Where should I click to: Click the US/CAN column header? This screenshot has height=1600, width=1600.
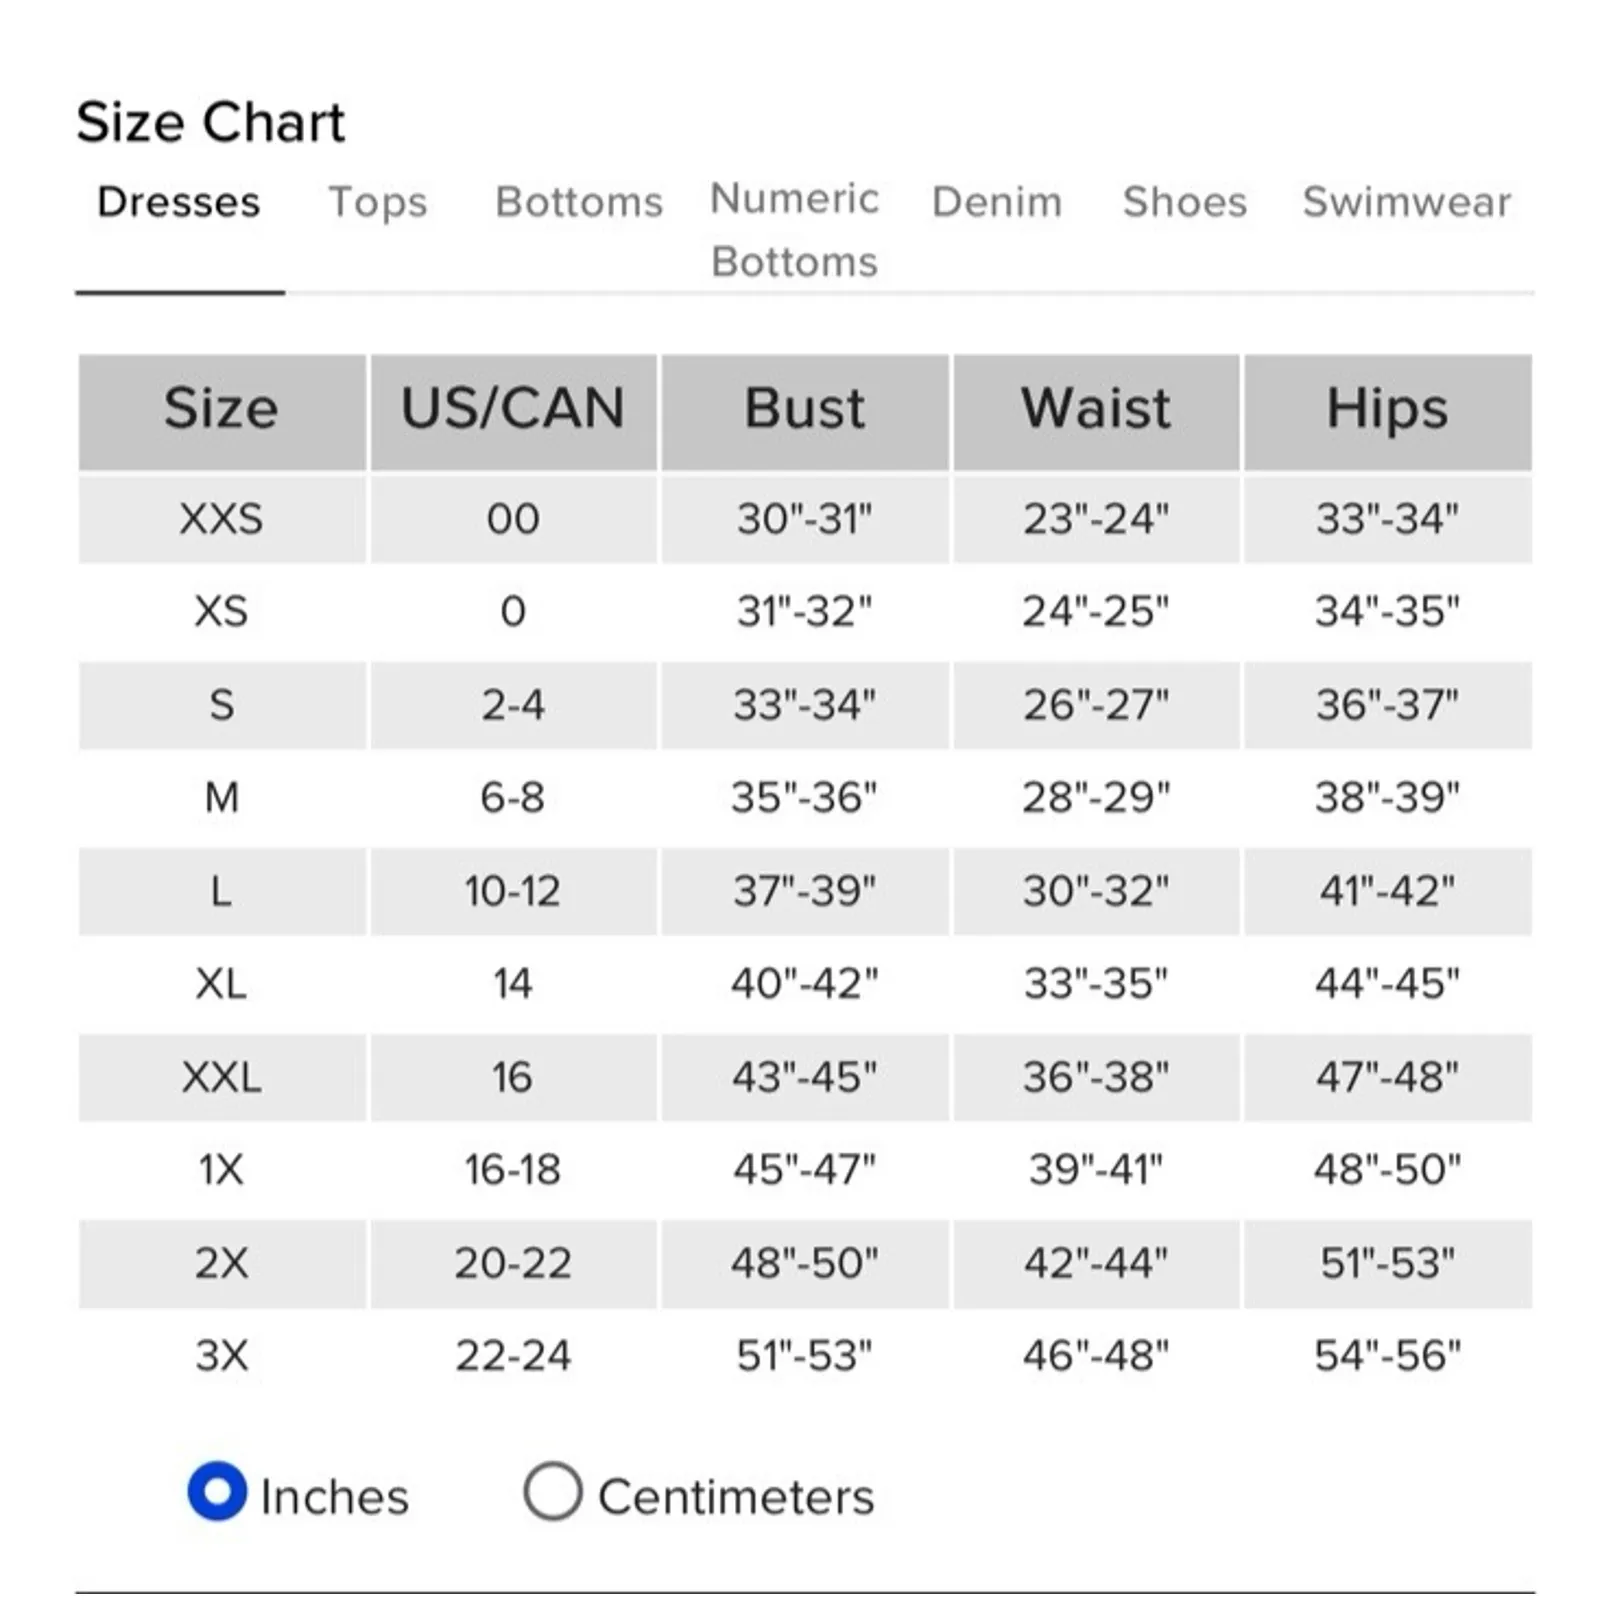pyautogui.click(x=513, y=409)
